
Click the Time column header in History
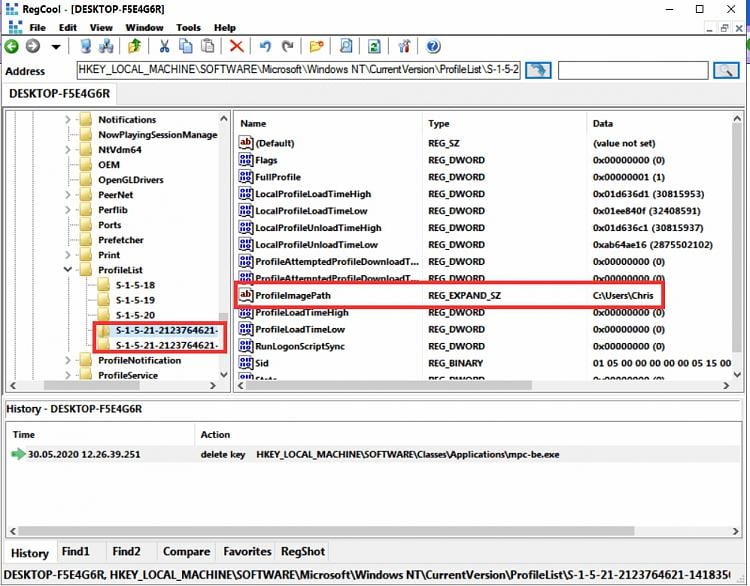pyautogui.click(x=100, y=434)
